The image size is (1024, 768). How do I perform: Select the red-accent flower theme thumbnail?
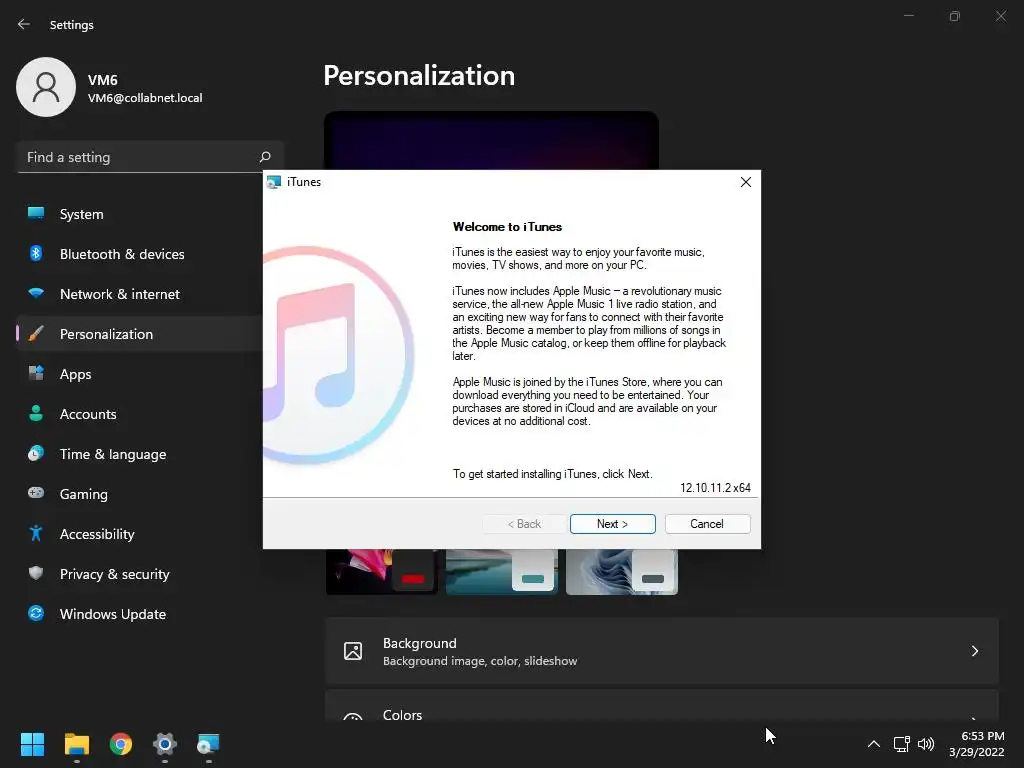coord(382,572)
